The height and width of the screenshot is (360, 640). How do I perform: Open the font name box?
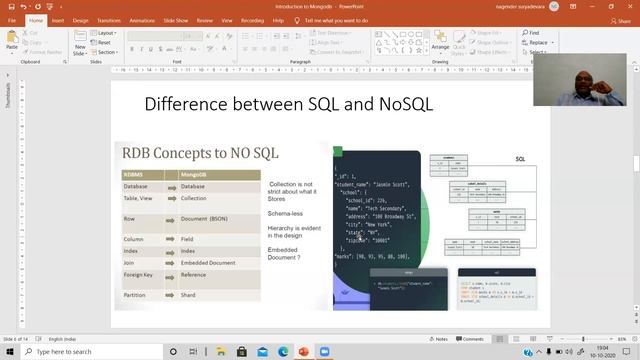154,36
